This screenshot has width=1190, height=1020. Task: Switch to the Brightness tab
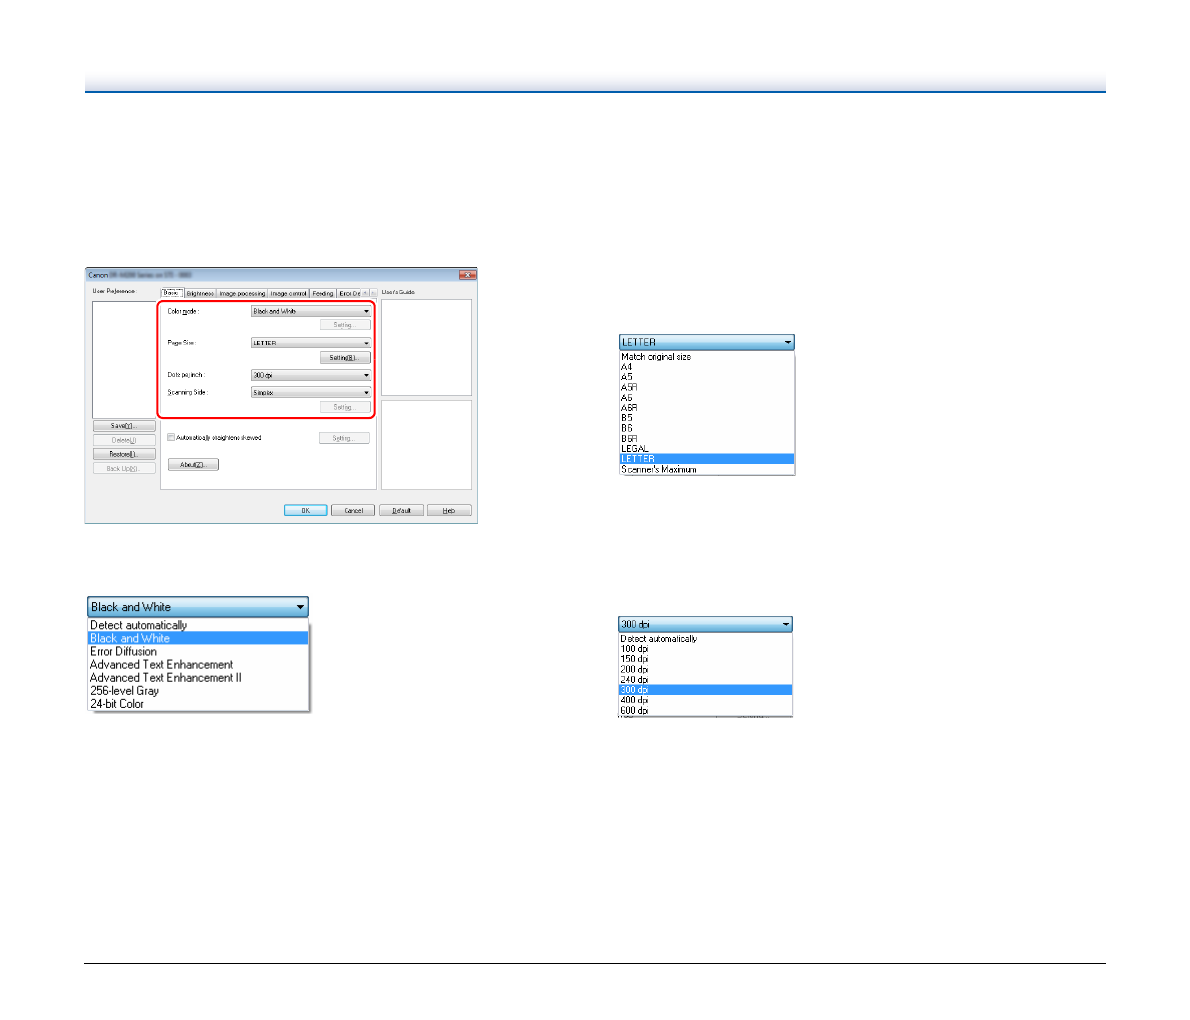200,294
